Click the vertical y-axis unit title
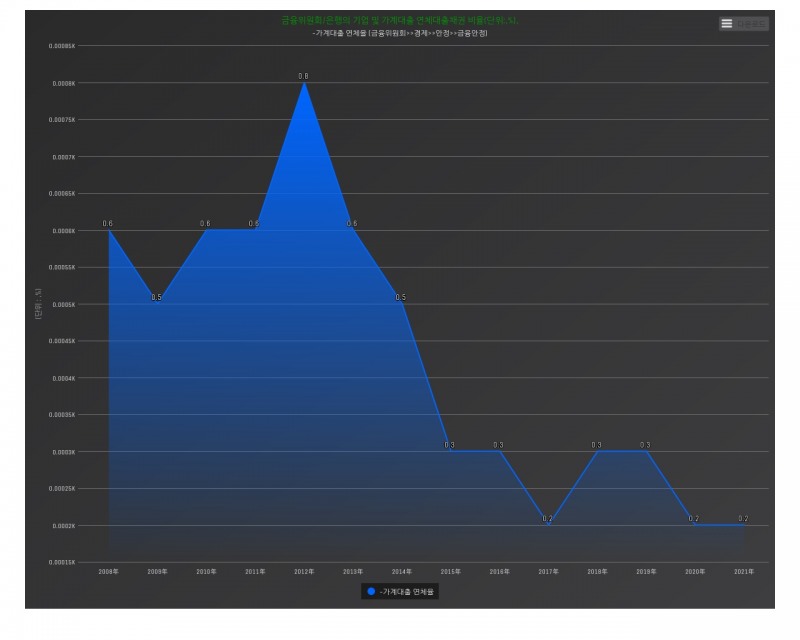This screenshot has width=800, height=640. pyautogui.click(x=38, y=304)
